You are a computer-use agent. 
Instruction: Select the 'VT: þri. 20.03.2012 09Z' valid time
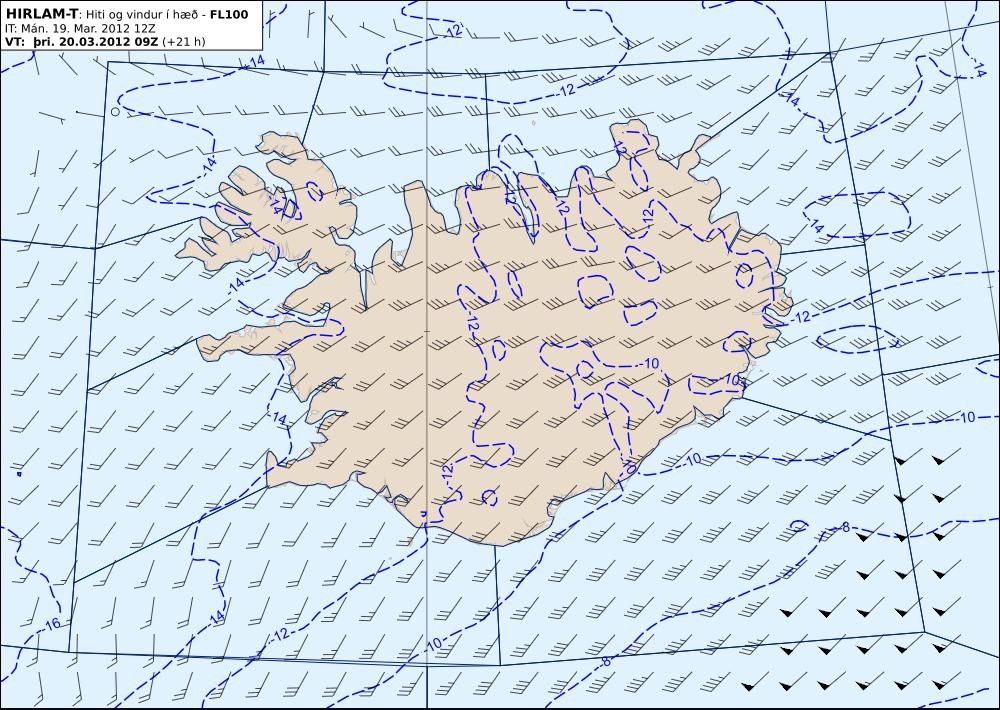(82, 42)
